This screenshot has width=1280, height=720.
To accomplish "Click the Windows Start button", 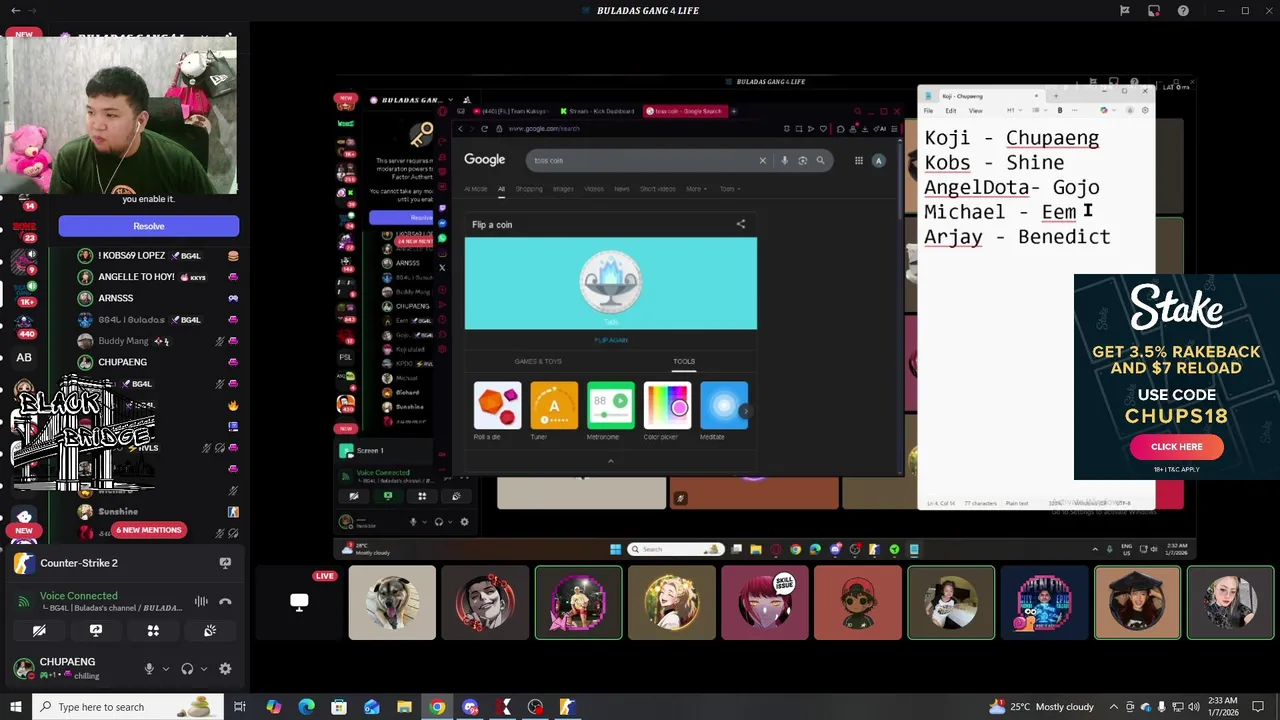I will 16,707.
